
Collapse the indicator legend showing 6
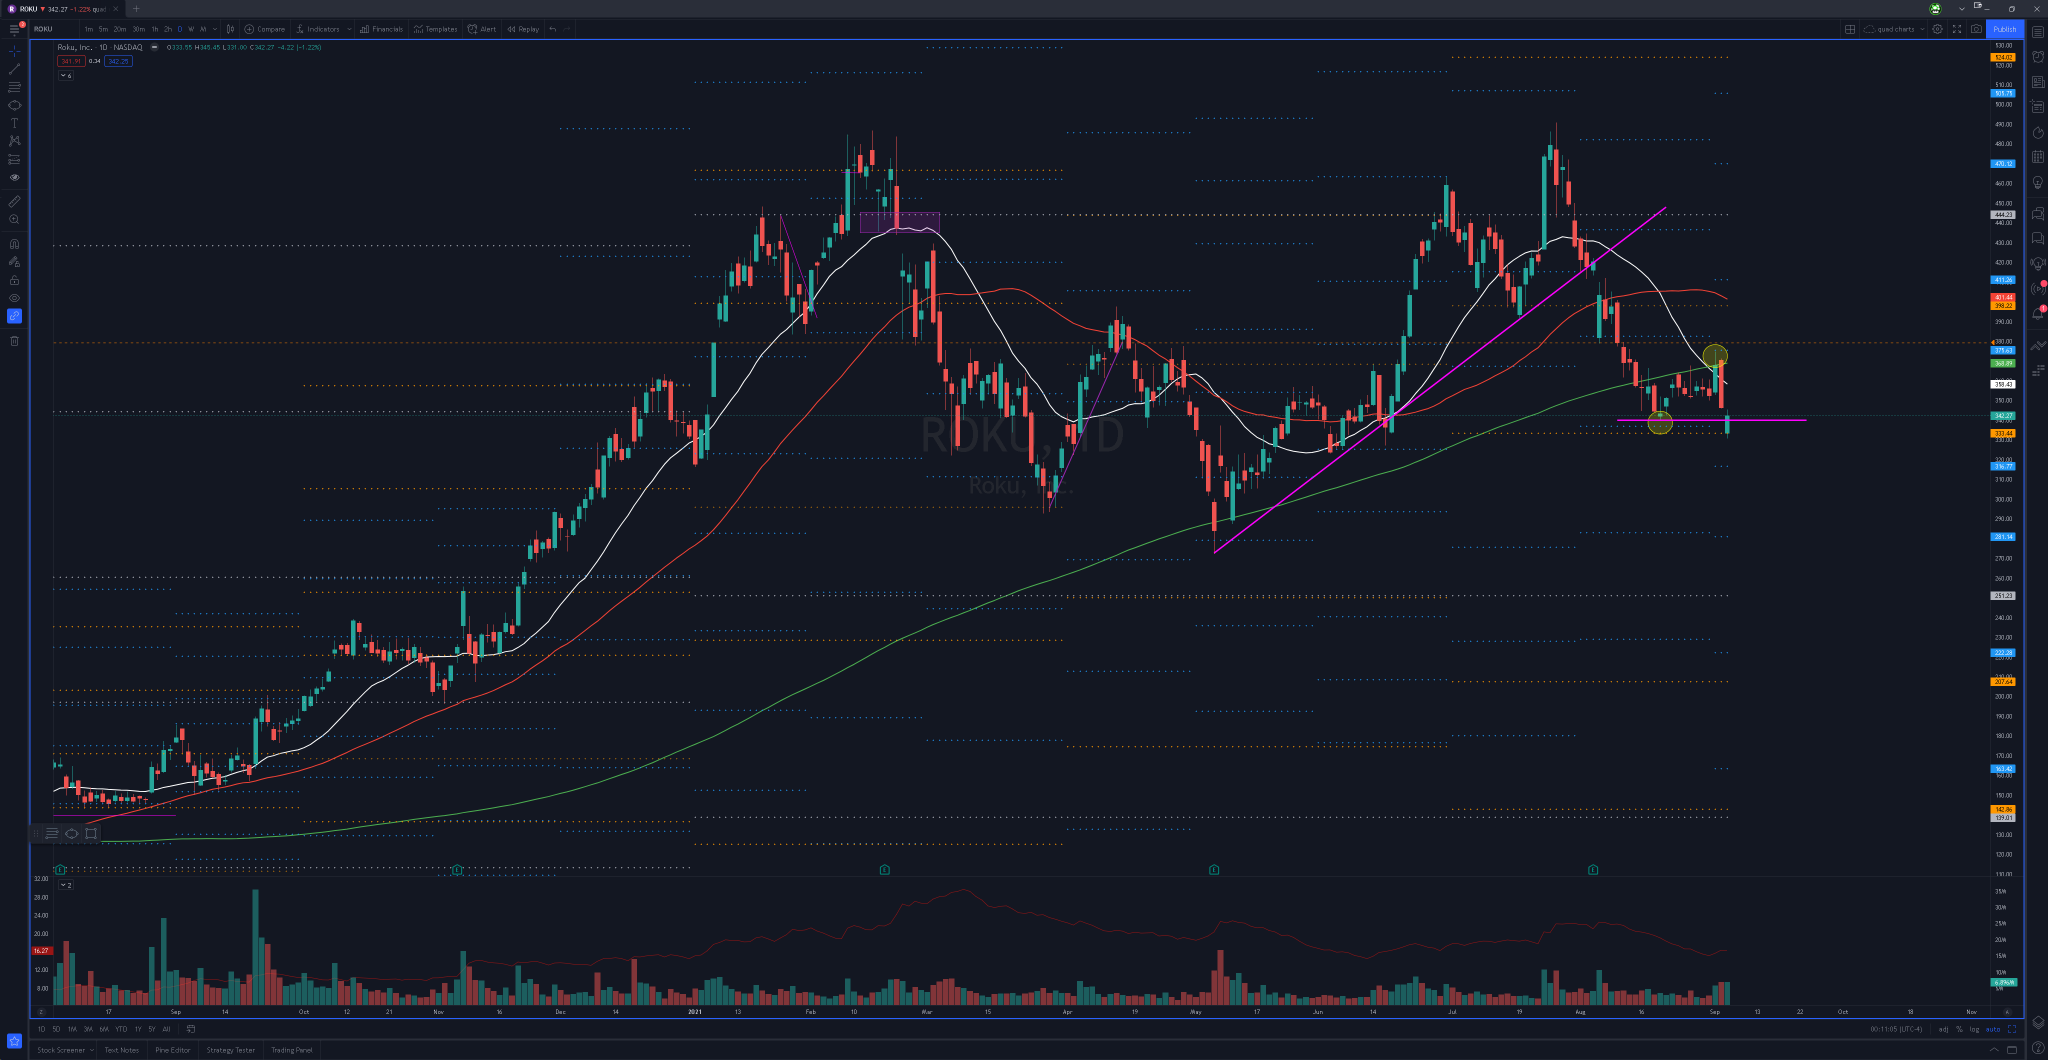65,76
